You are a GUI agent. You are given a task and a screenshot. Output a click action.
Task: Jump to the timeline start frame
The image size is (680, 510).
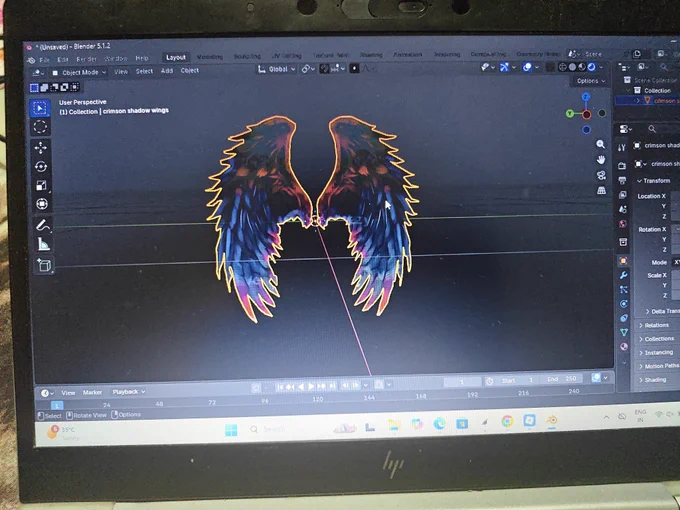coord(280,386)
